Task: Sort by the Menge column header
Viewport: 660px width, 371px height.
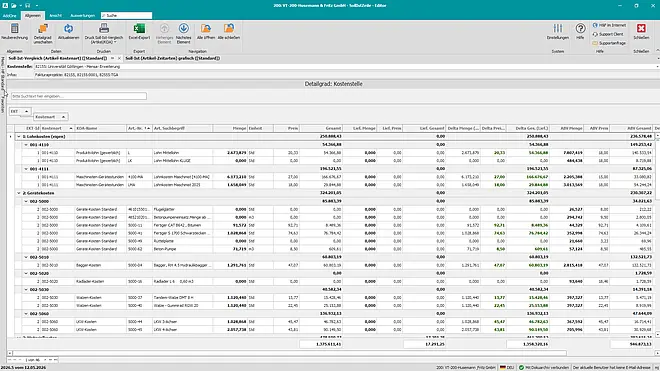Action: 230,128
